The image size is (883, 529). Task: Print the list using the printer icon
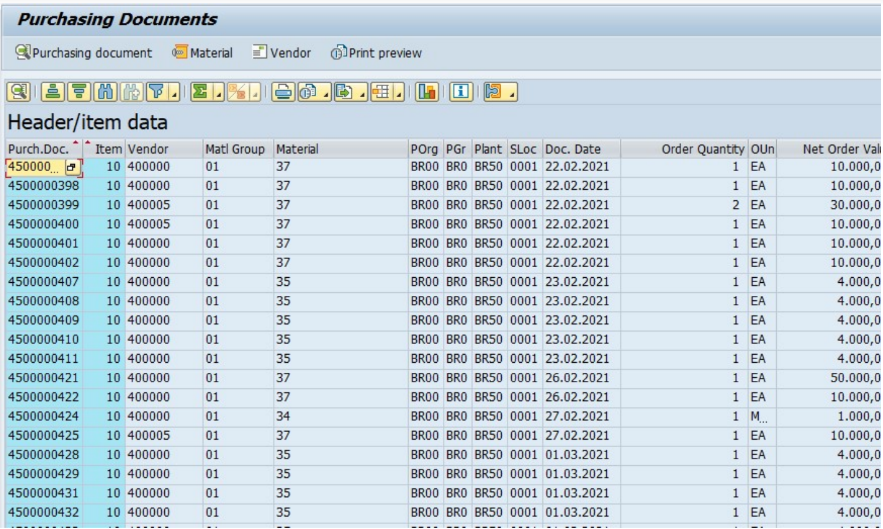tap(283, 91)
